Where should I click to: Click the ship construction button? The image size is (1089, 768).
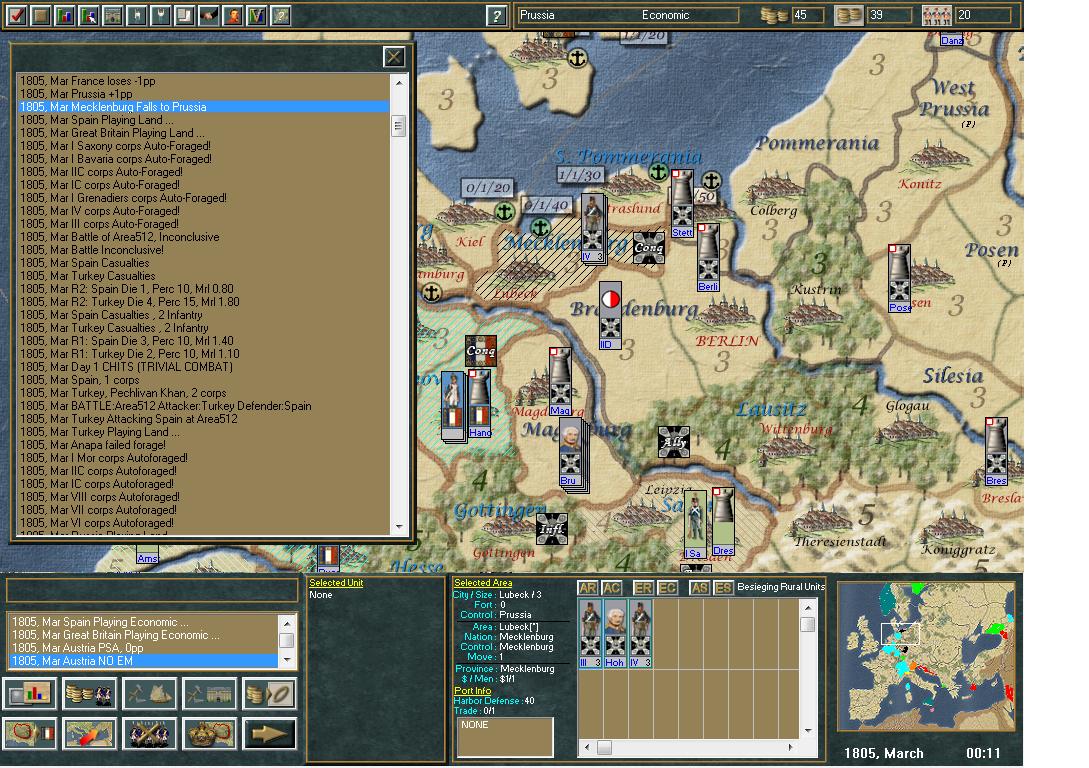click(x=149, y=693)
